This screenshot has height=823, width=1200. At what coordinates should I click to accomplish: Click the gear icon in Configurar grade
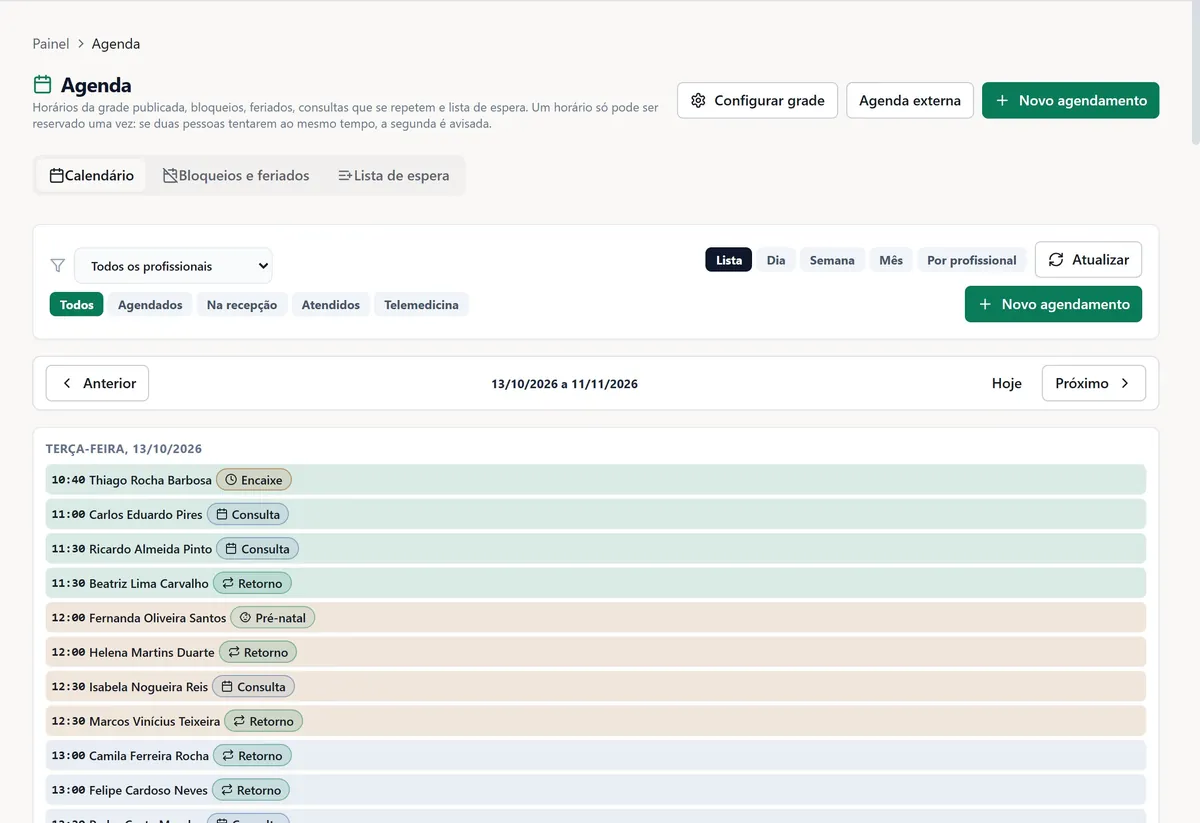point(699,100)
